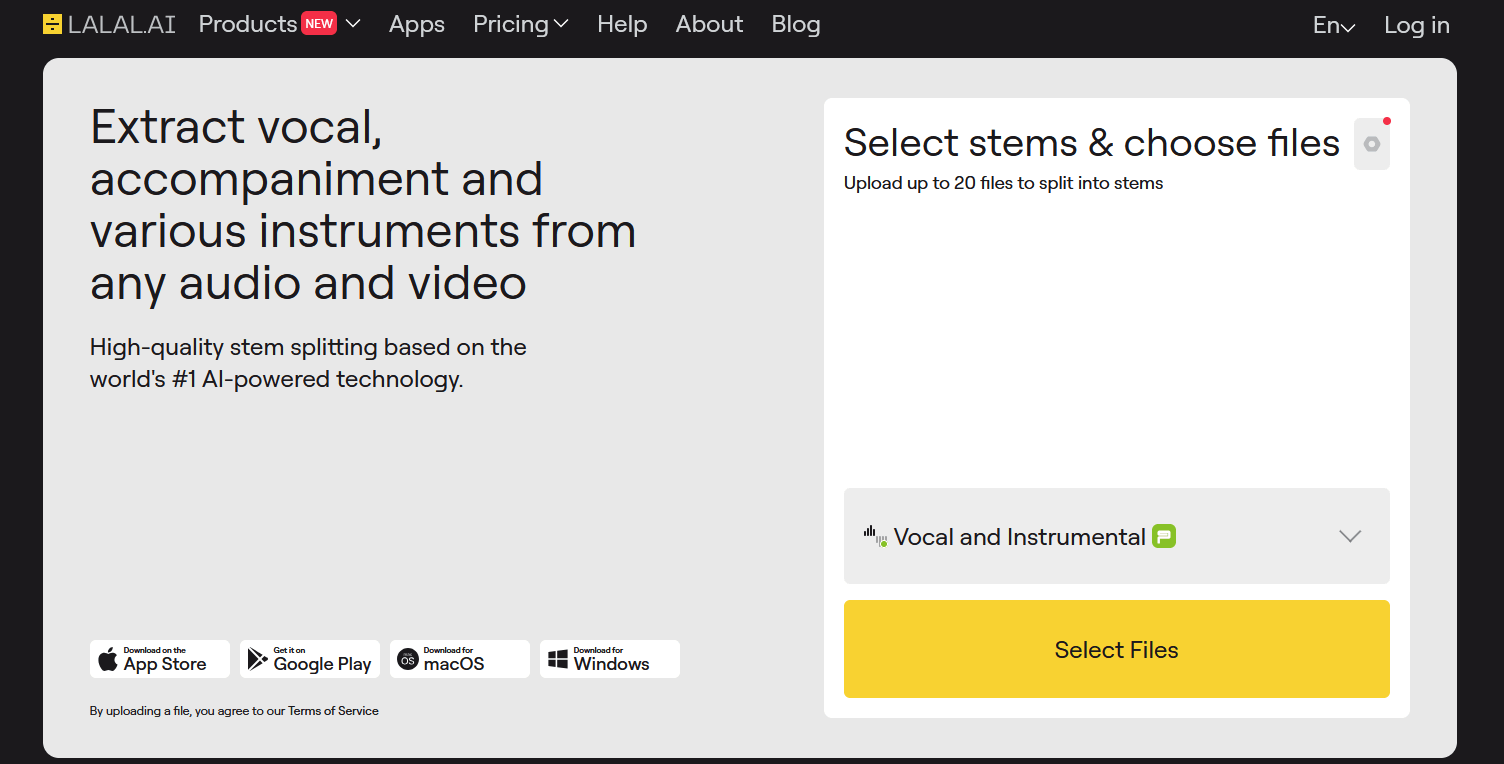This screenshot has height=764, width=1504.
Task: Click the Log in link
Action: click(1417, 25)
